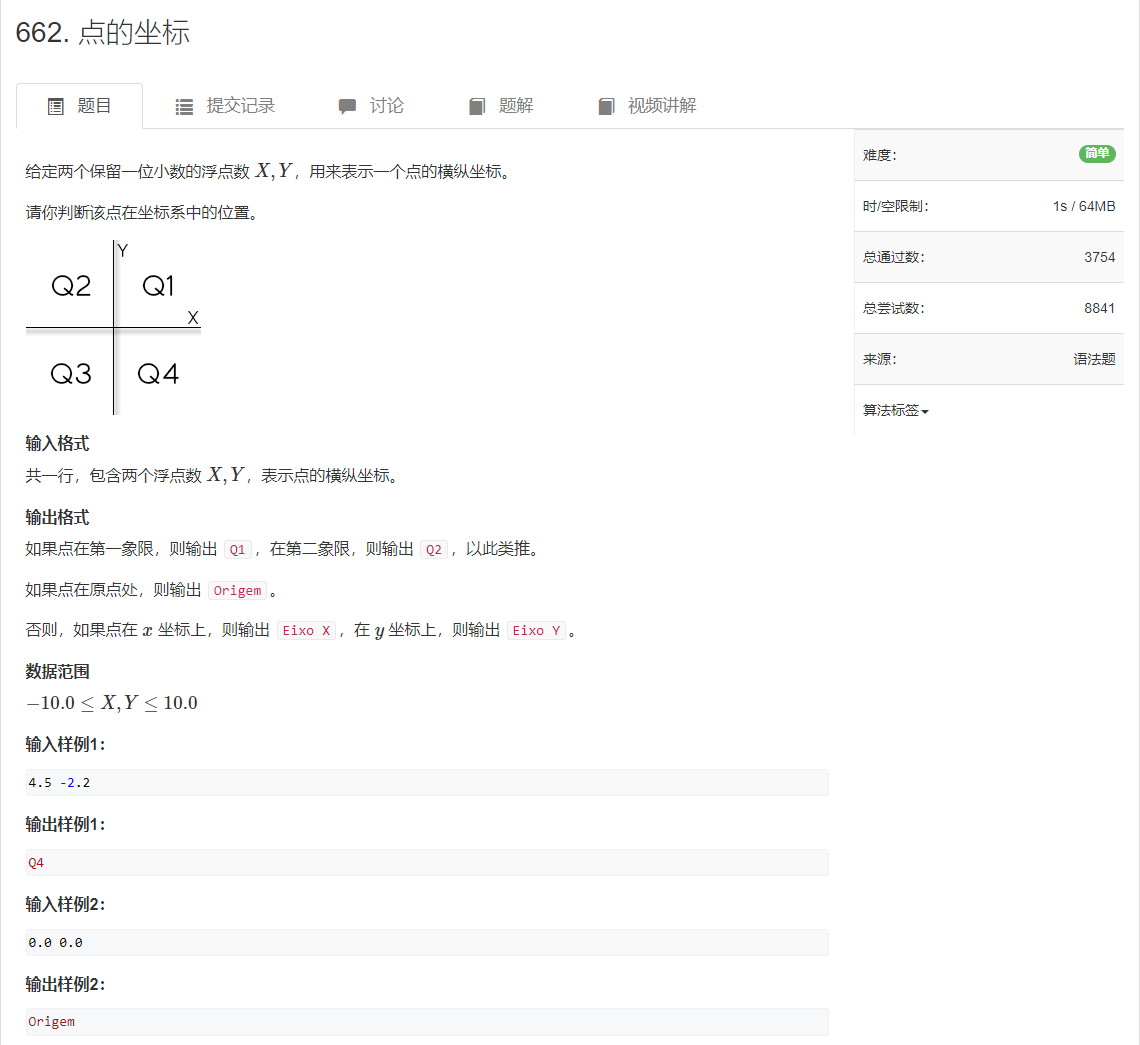Click the range formula −10.0 ≤ X,Y ≤ 10.0

point(112,703)
